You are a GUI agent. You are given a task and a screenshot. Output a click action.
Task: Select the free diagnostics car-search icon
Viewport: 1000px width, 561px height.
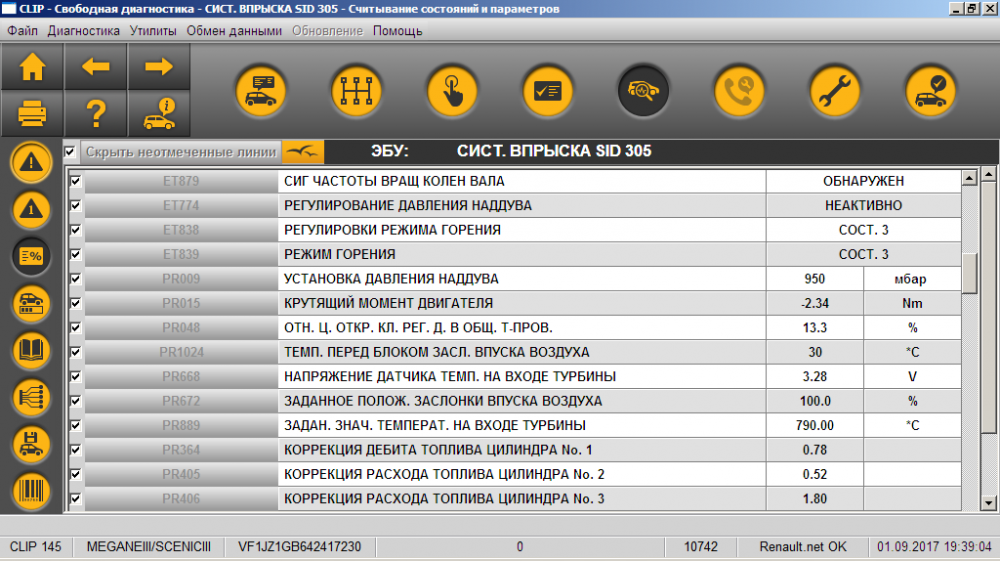[643, 91]
